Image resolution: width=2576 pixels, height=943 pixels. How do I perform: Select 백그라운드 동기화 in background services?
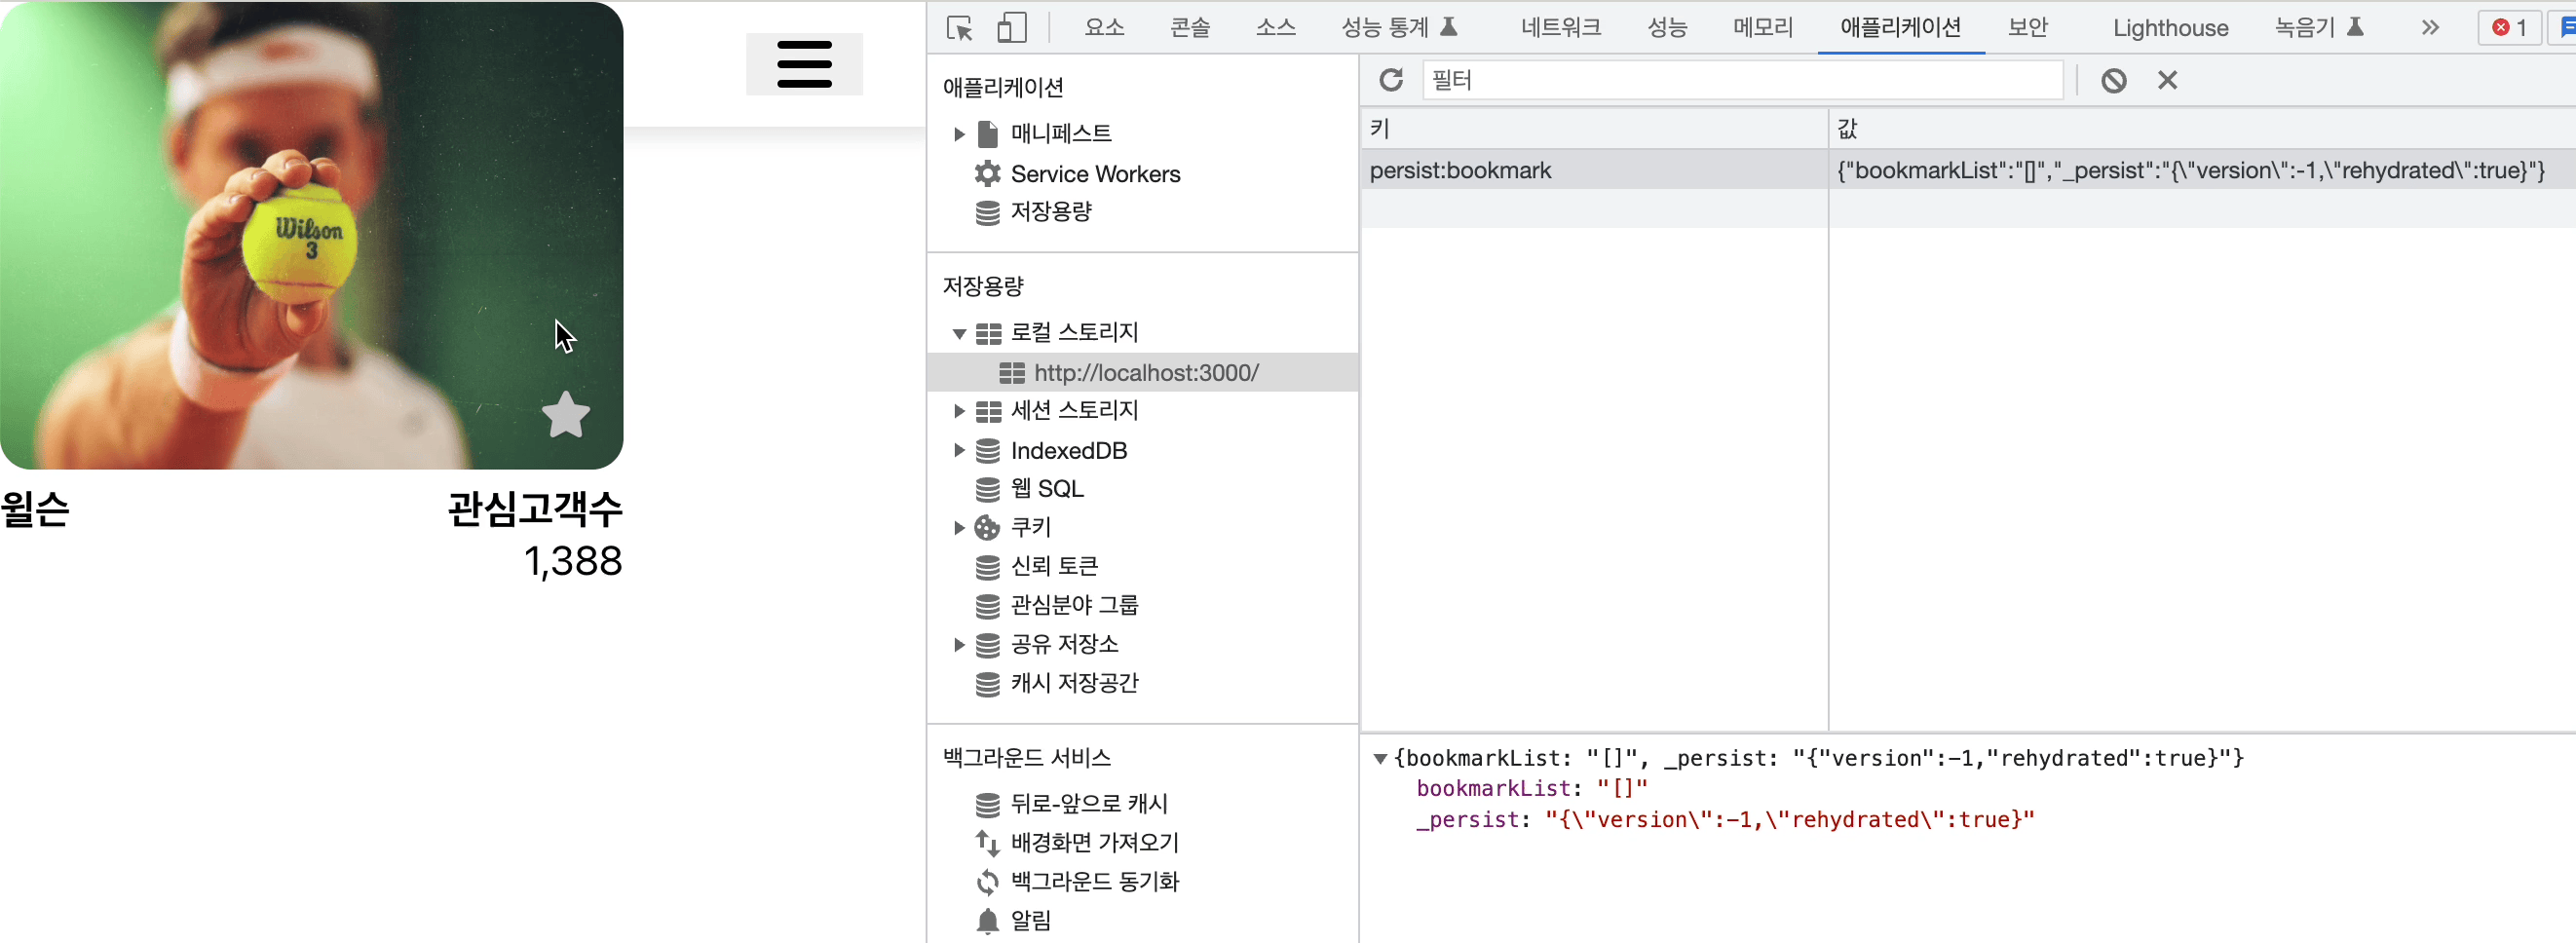tap(1095, 882)
